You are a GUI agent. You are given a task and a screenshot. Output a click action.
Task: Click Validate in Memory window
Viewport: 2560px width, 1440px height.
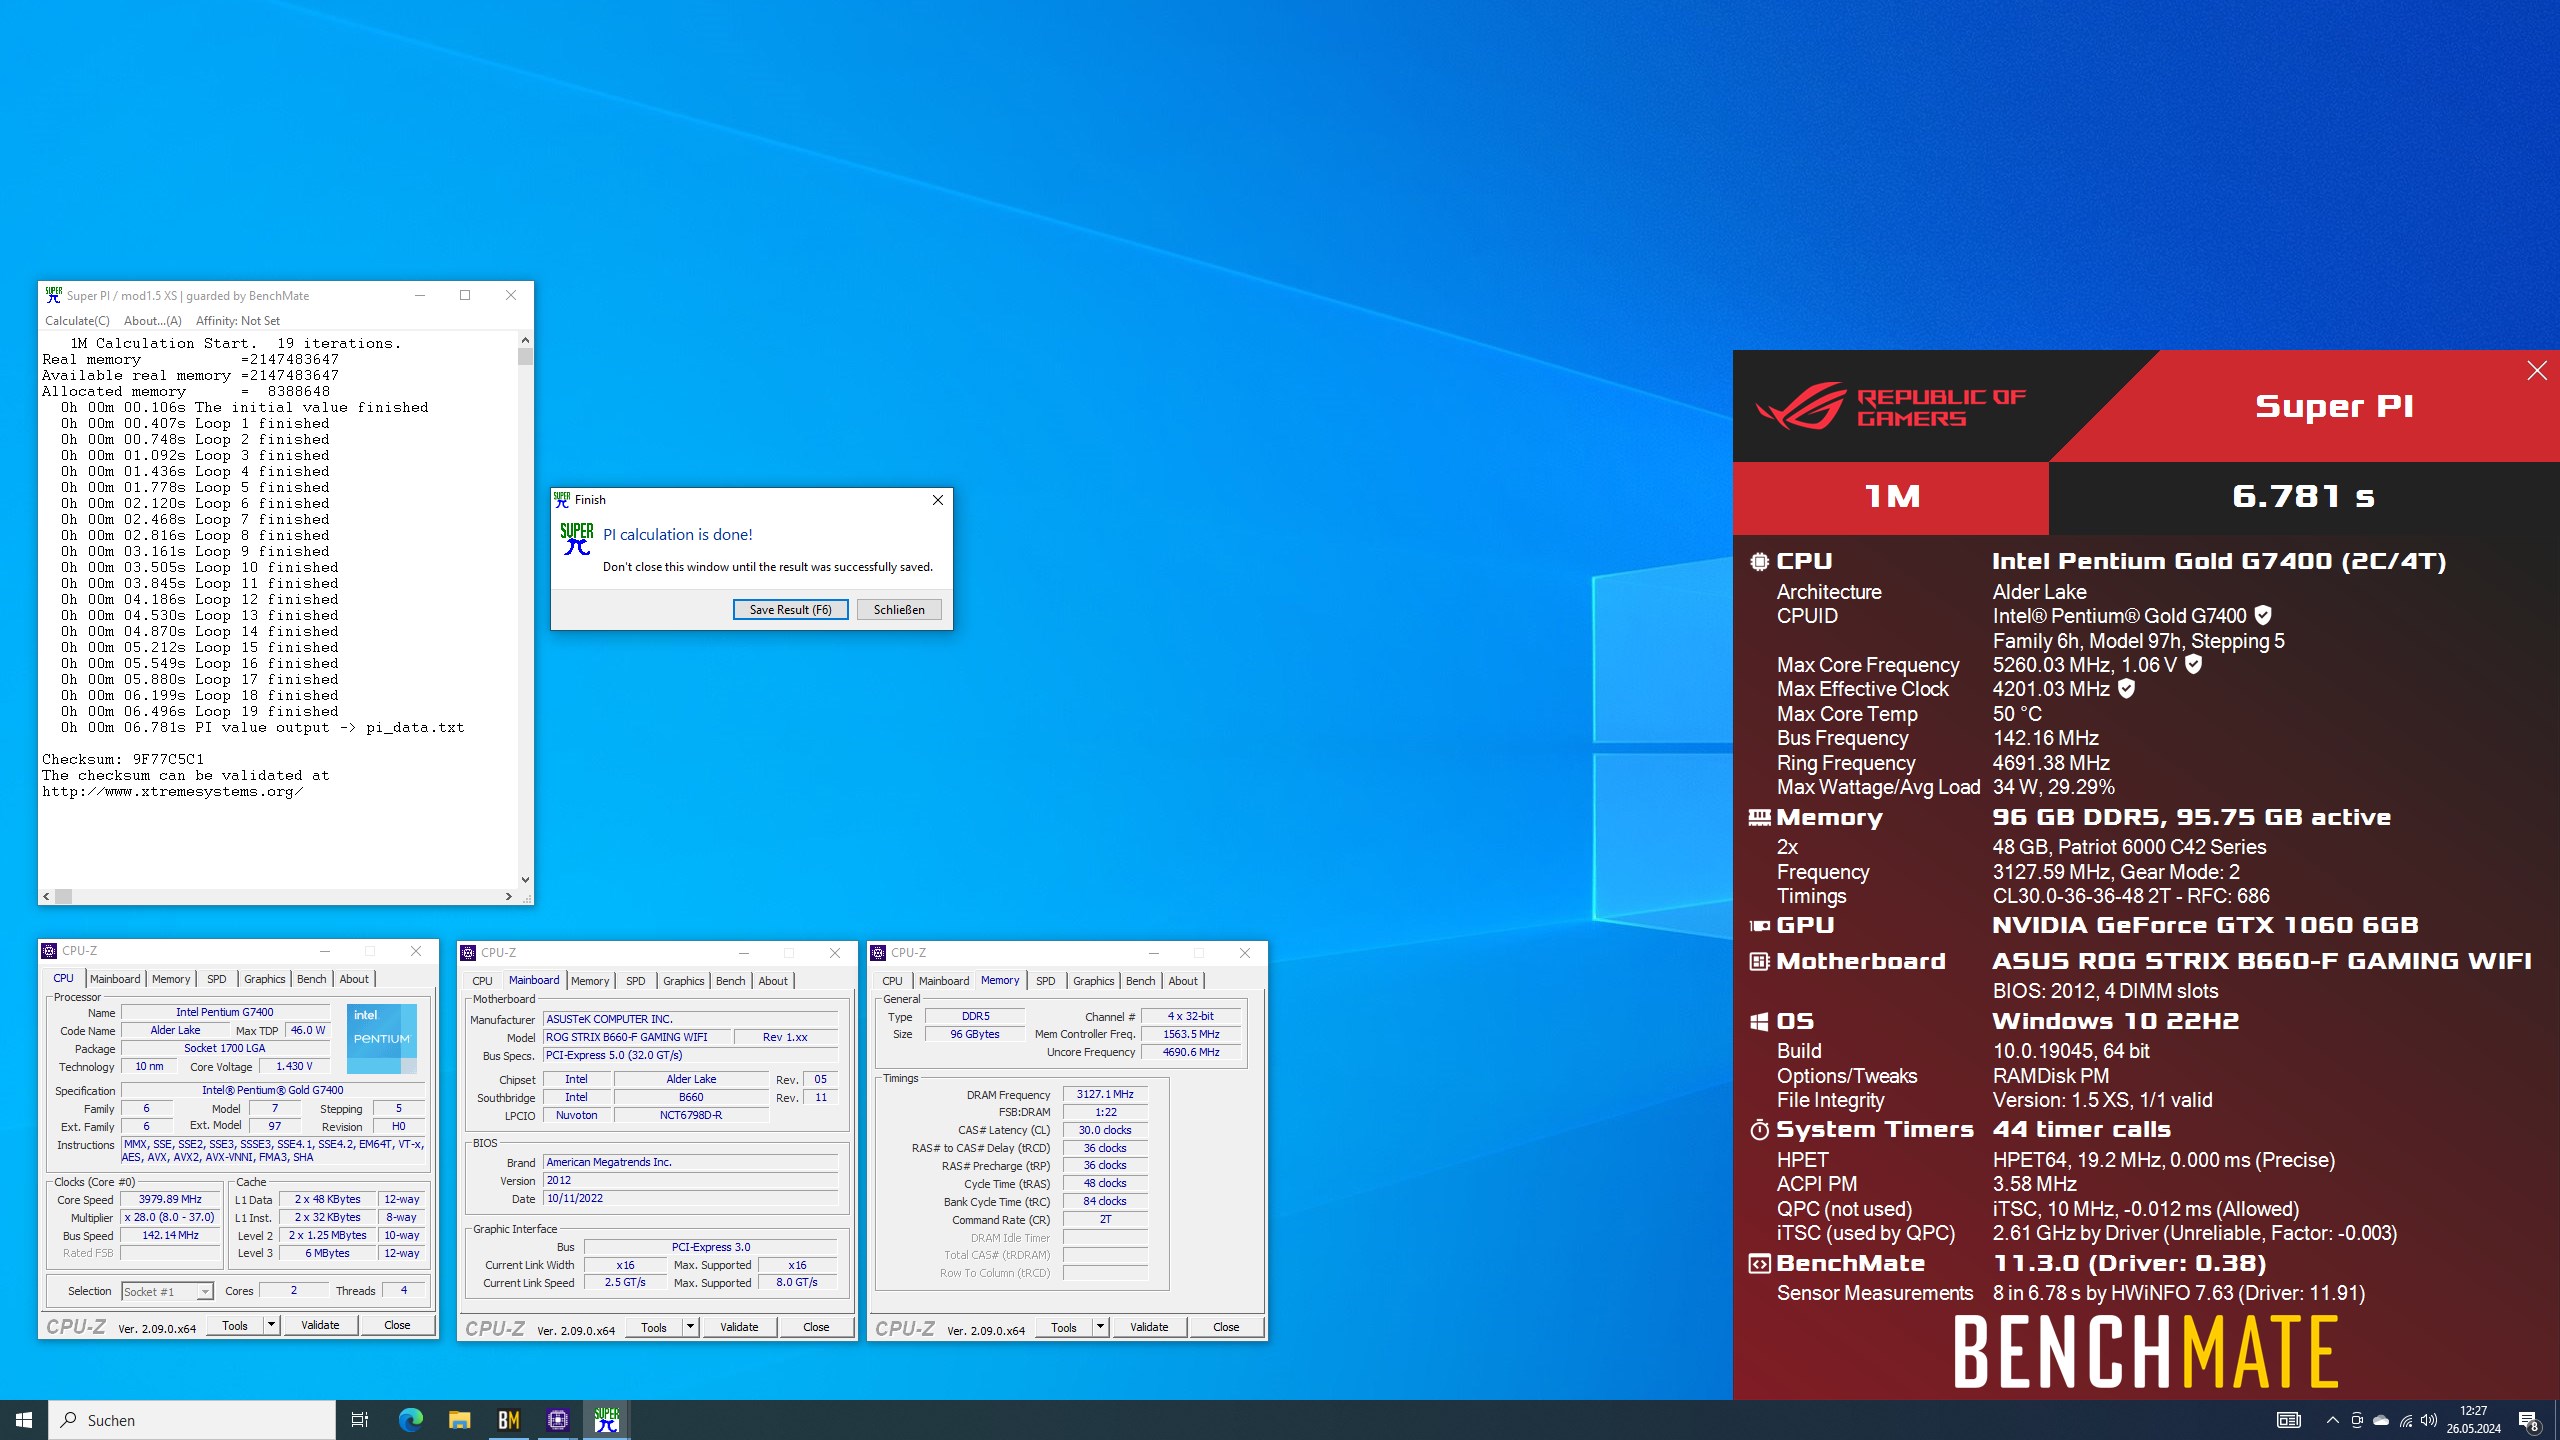1149,1327
